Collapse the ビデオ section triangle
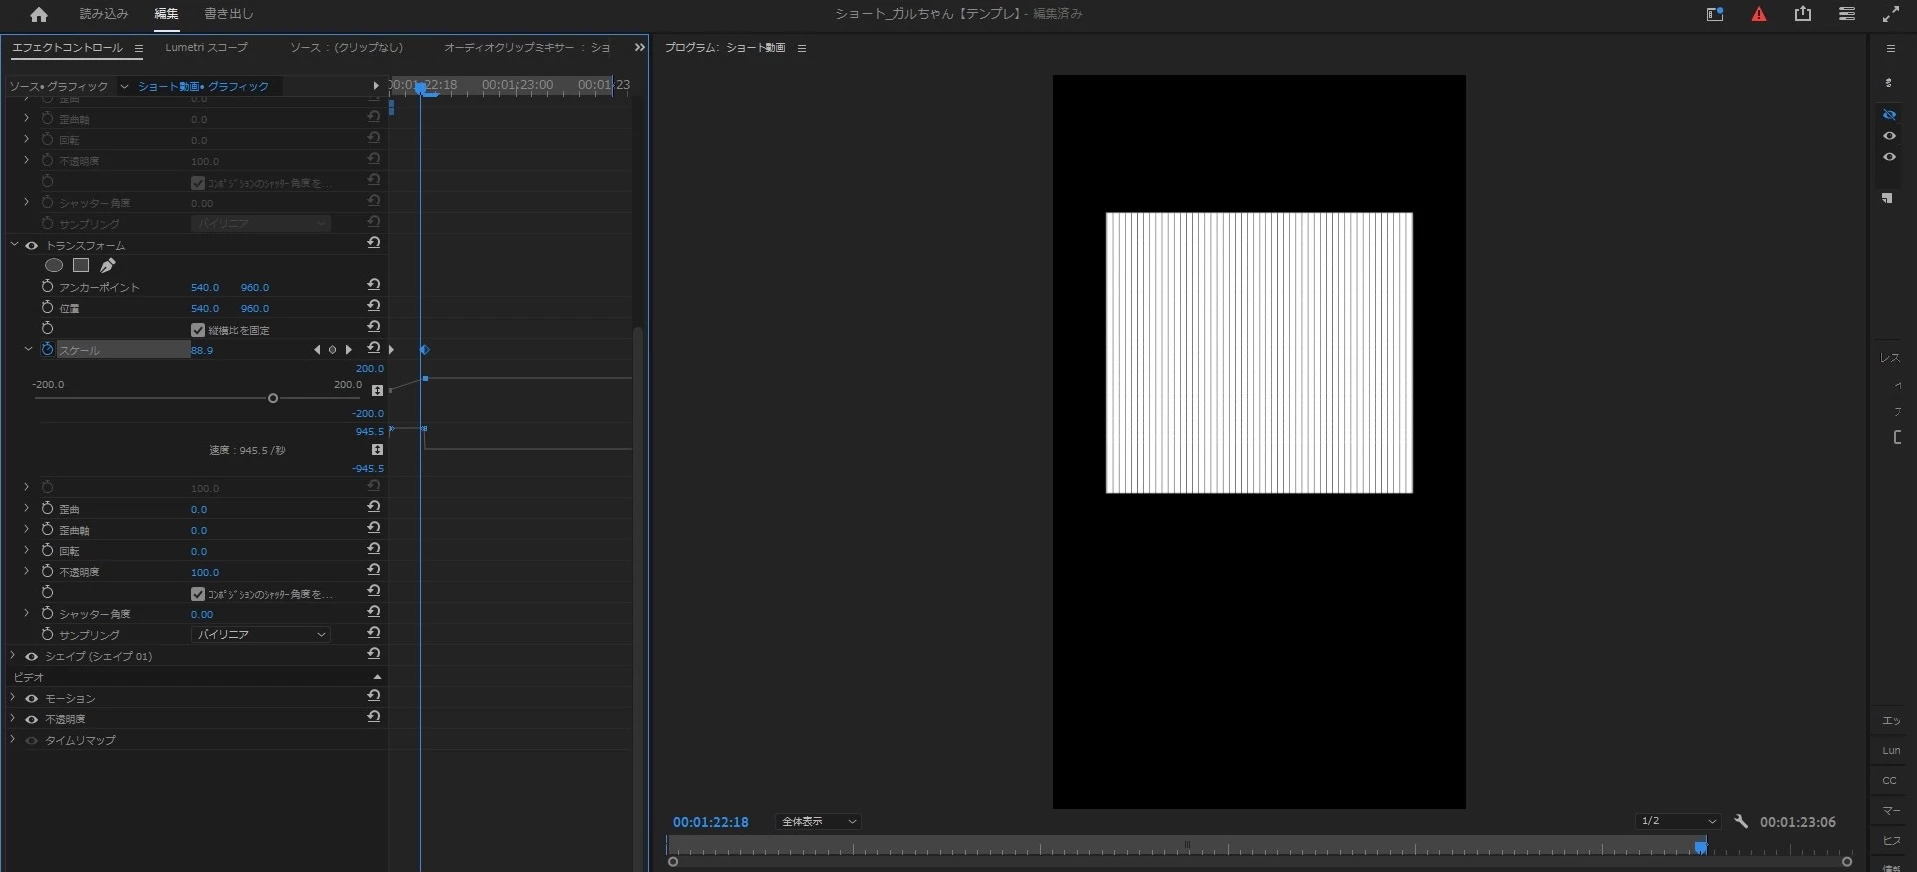The image size is (1917, 872). coord(377,677)
